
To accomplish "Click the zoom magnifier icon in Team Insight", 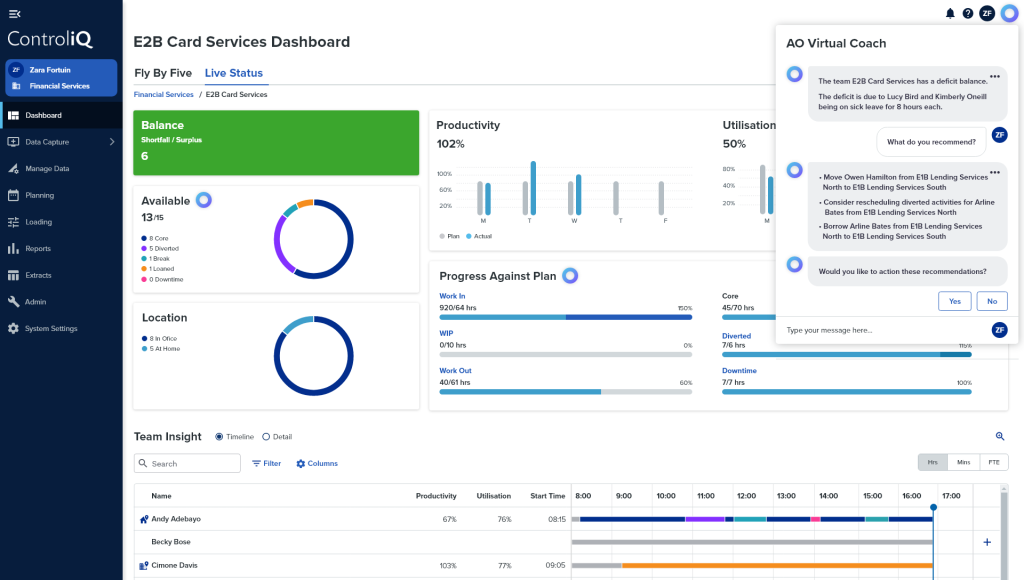I will point(1000,436).
